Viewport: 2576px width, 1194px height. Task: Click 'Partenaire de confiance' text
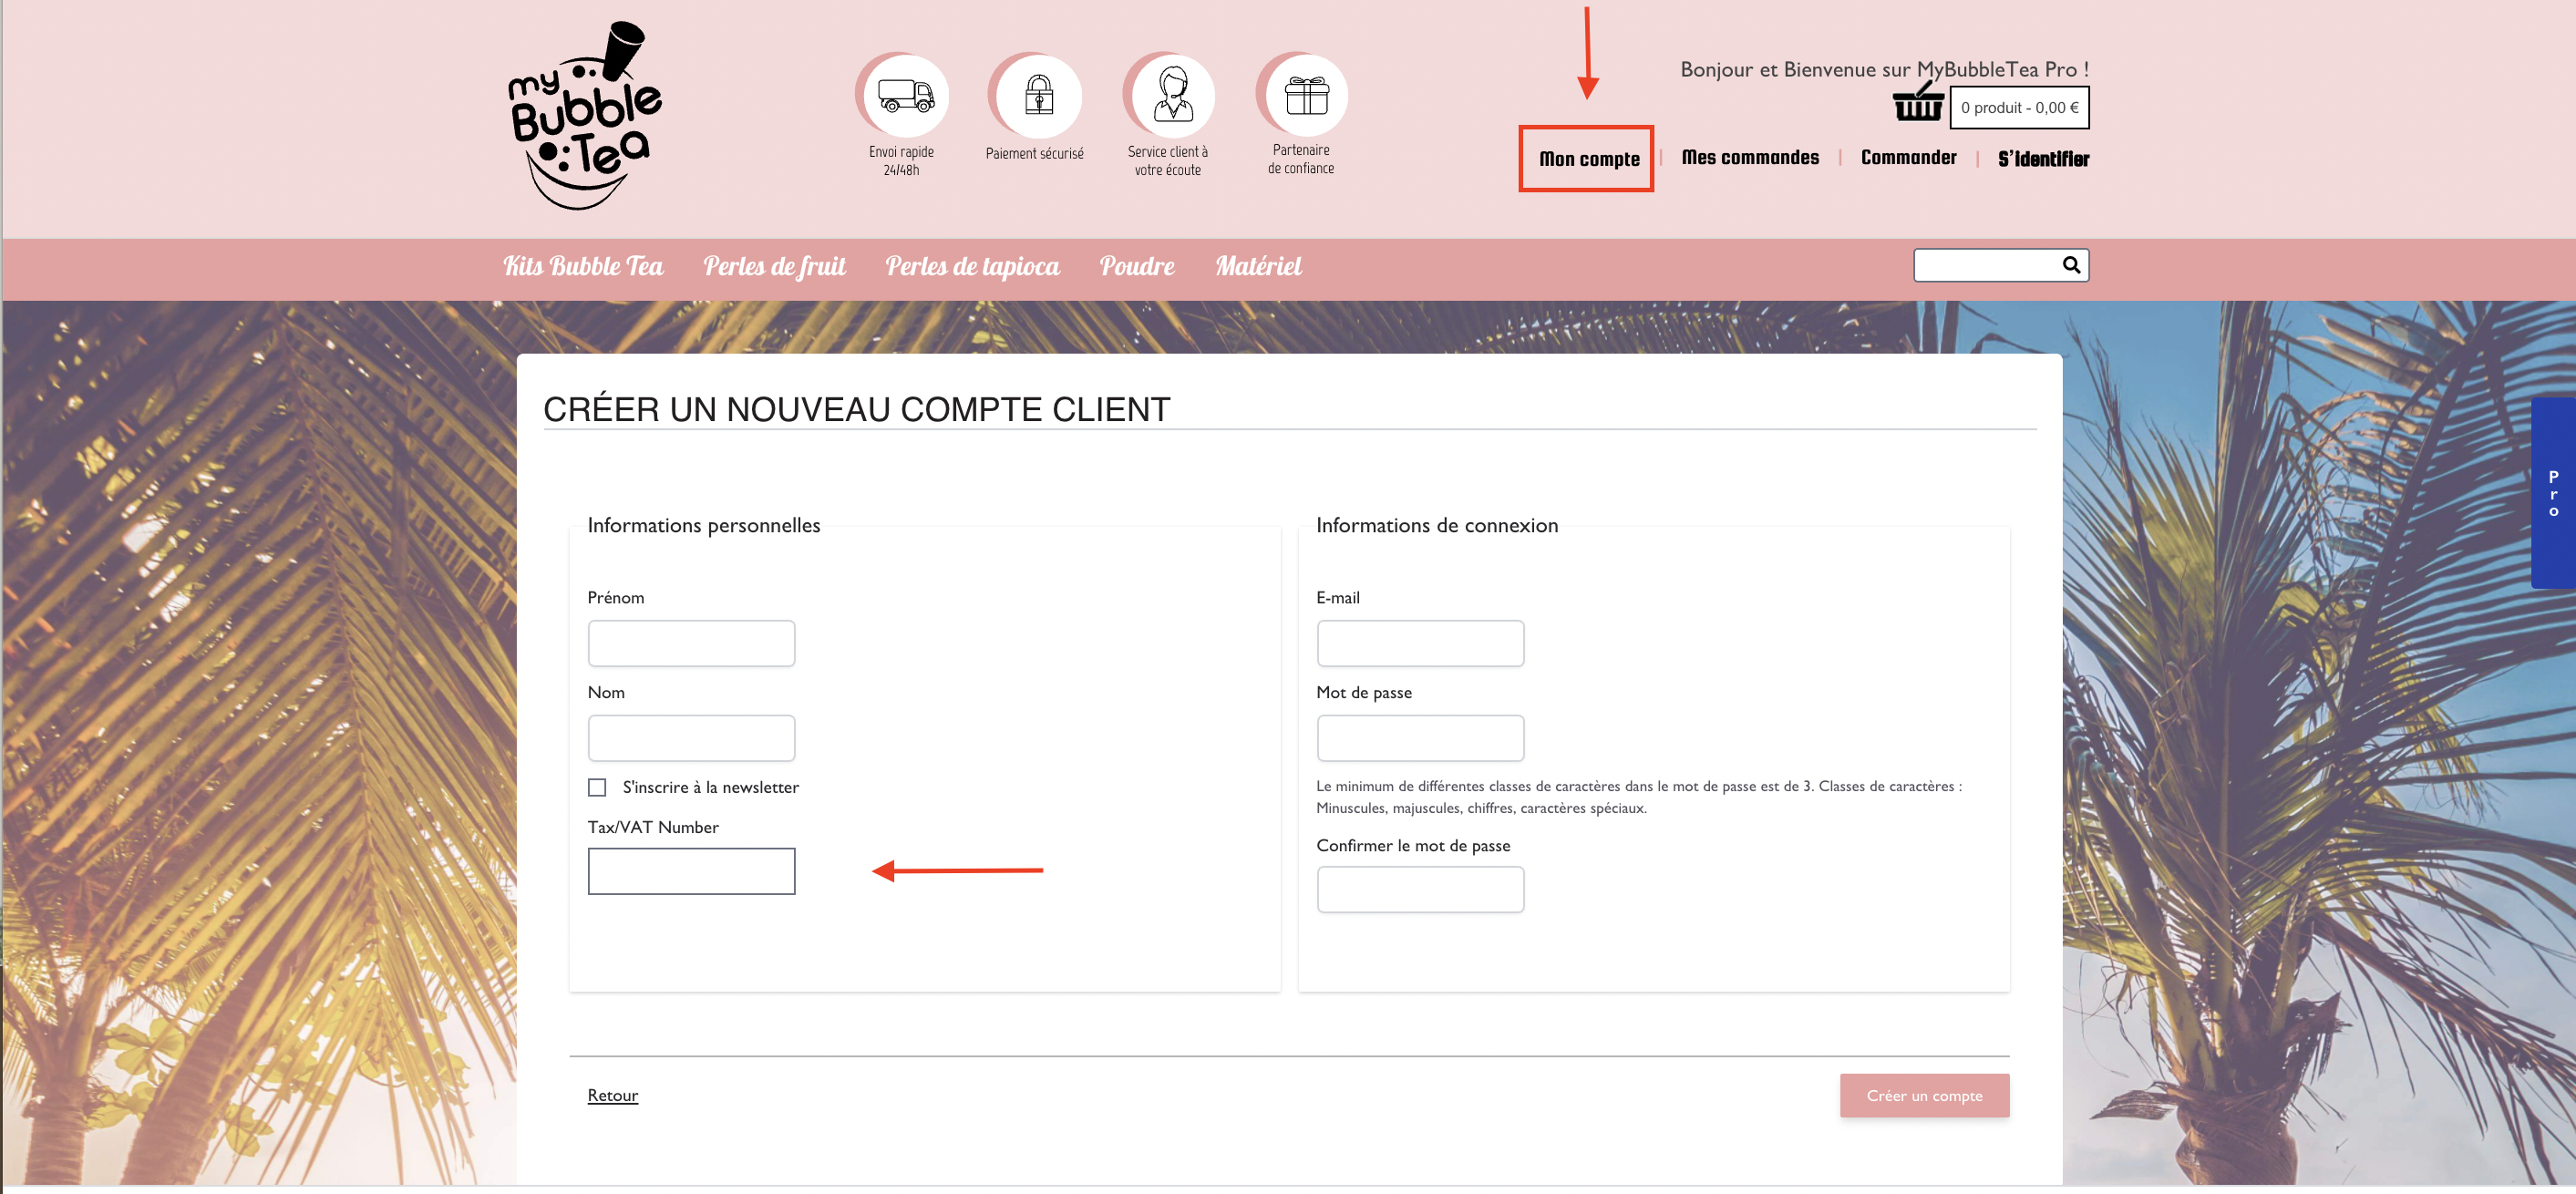point(1301,159)
